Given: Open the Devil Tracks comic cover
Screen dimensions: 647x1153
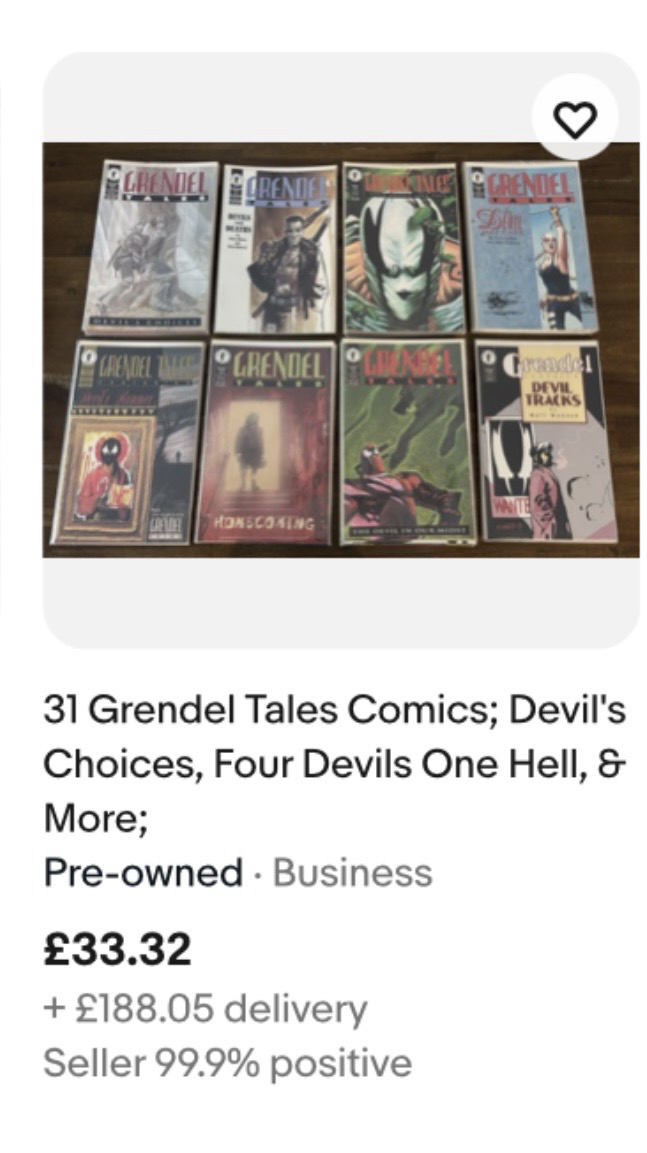Looking at the screenshot, I should (x=545, y=440).
